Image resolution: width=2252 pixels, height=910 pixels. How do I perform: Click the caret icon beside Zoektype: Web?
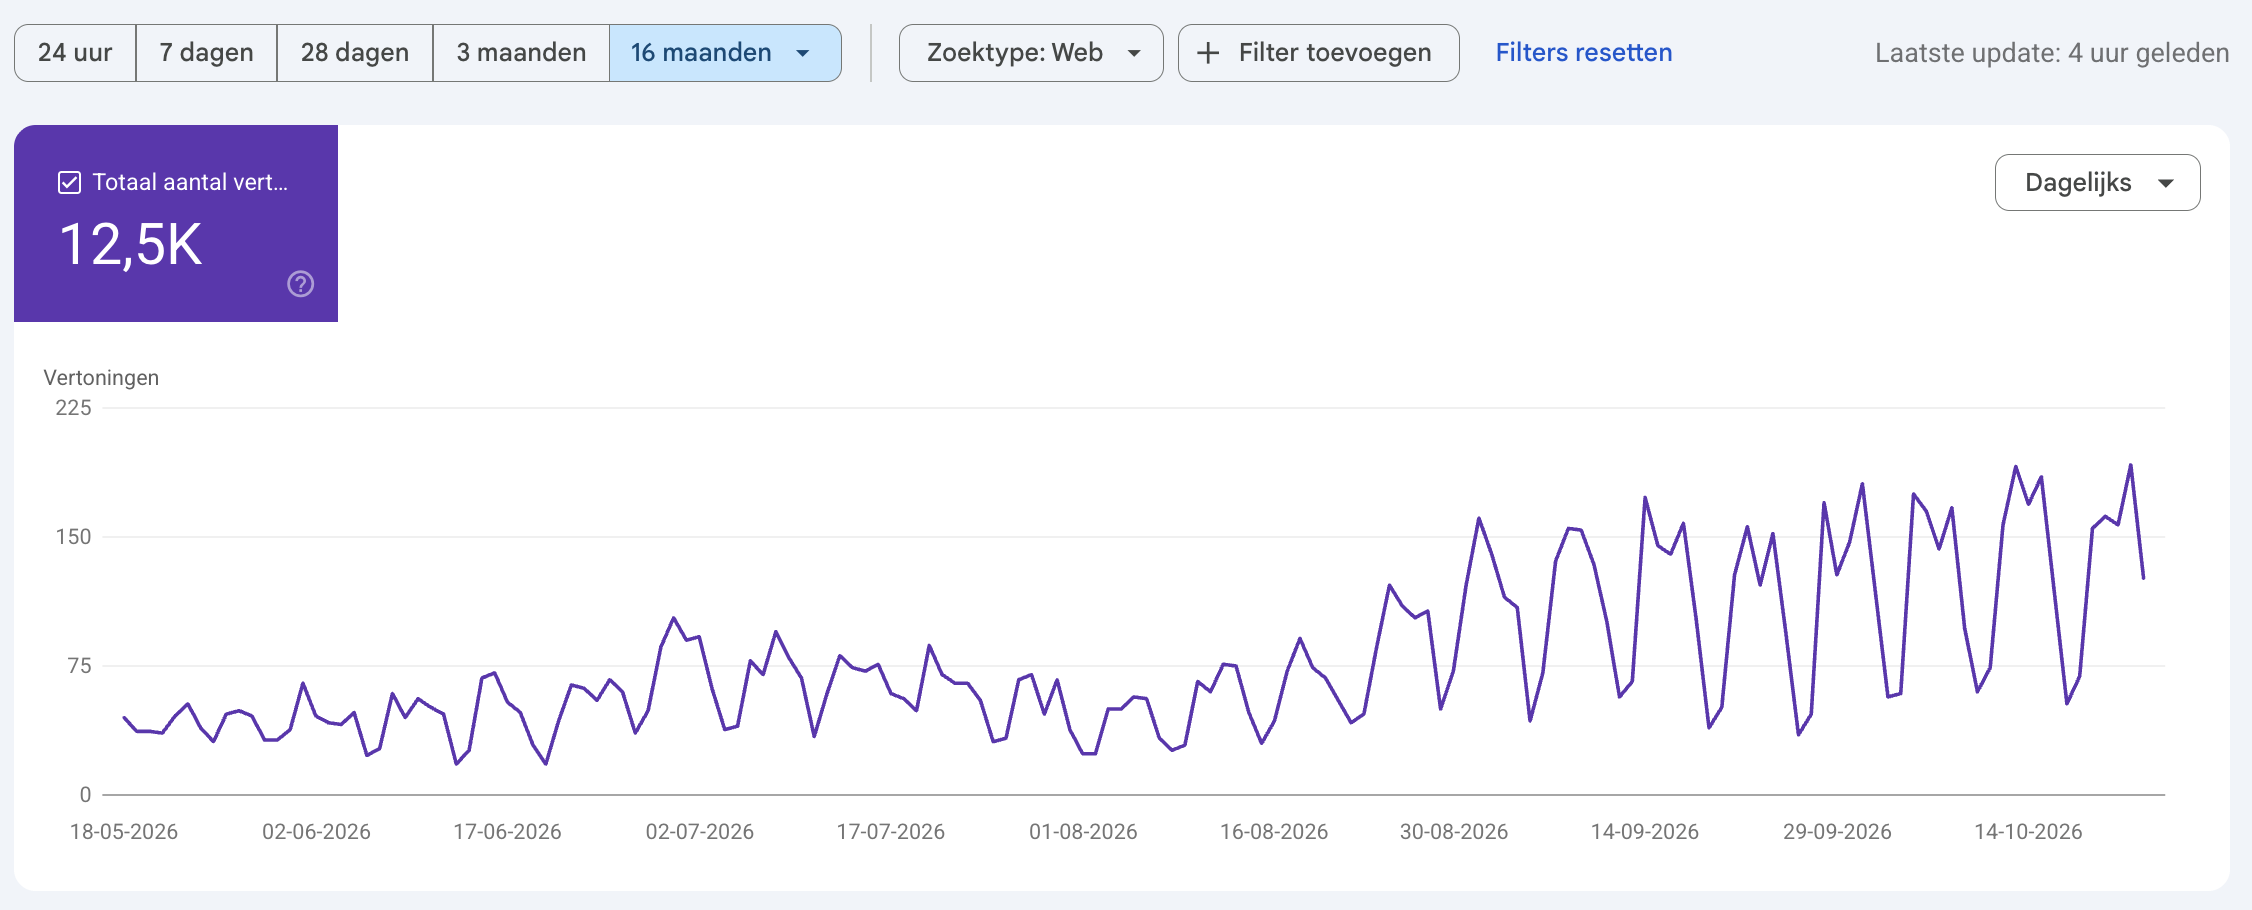click(1134, 53)
